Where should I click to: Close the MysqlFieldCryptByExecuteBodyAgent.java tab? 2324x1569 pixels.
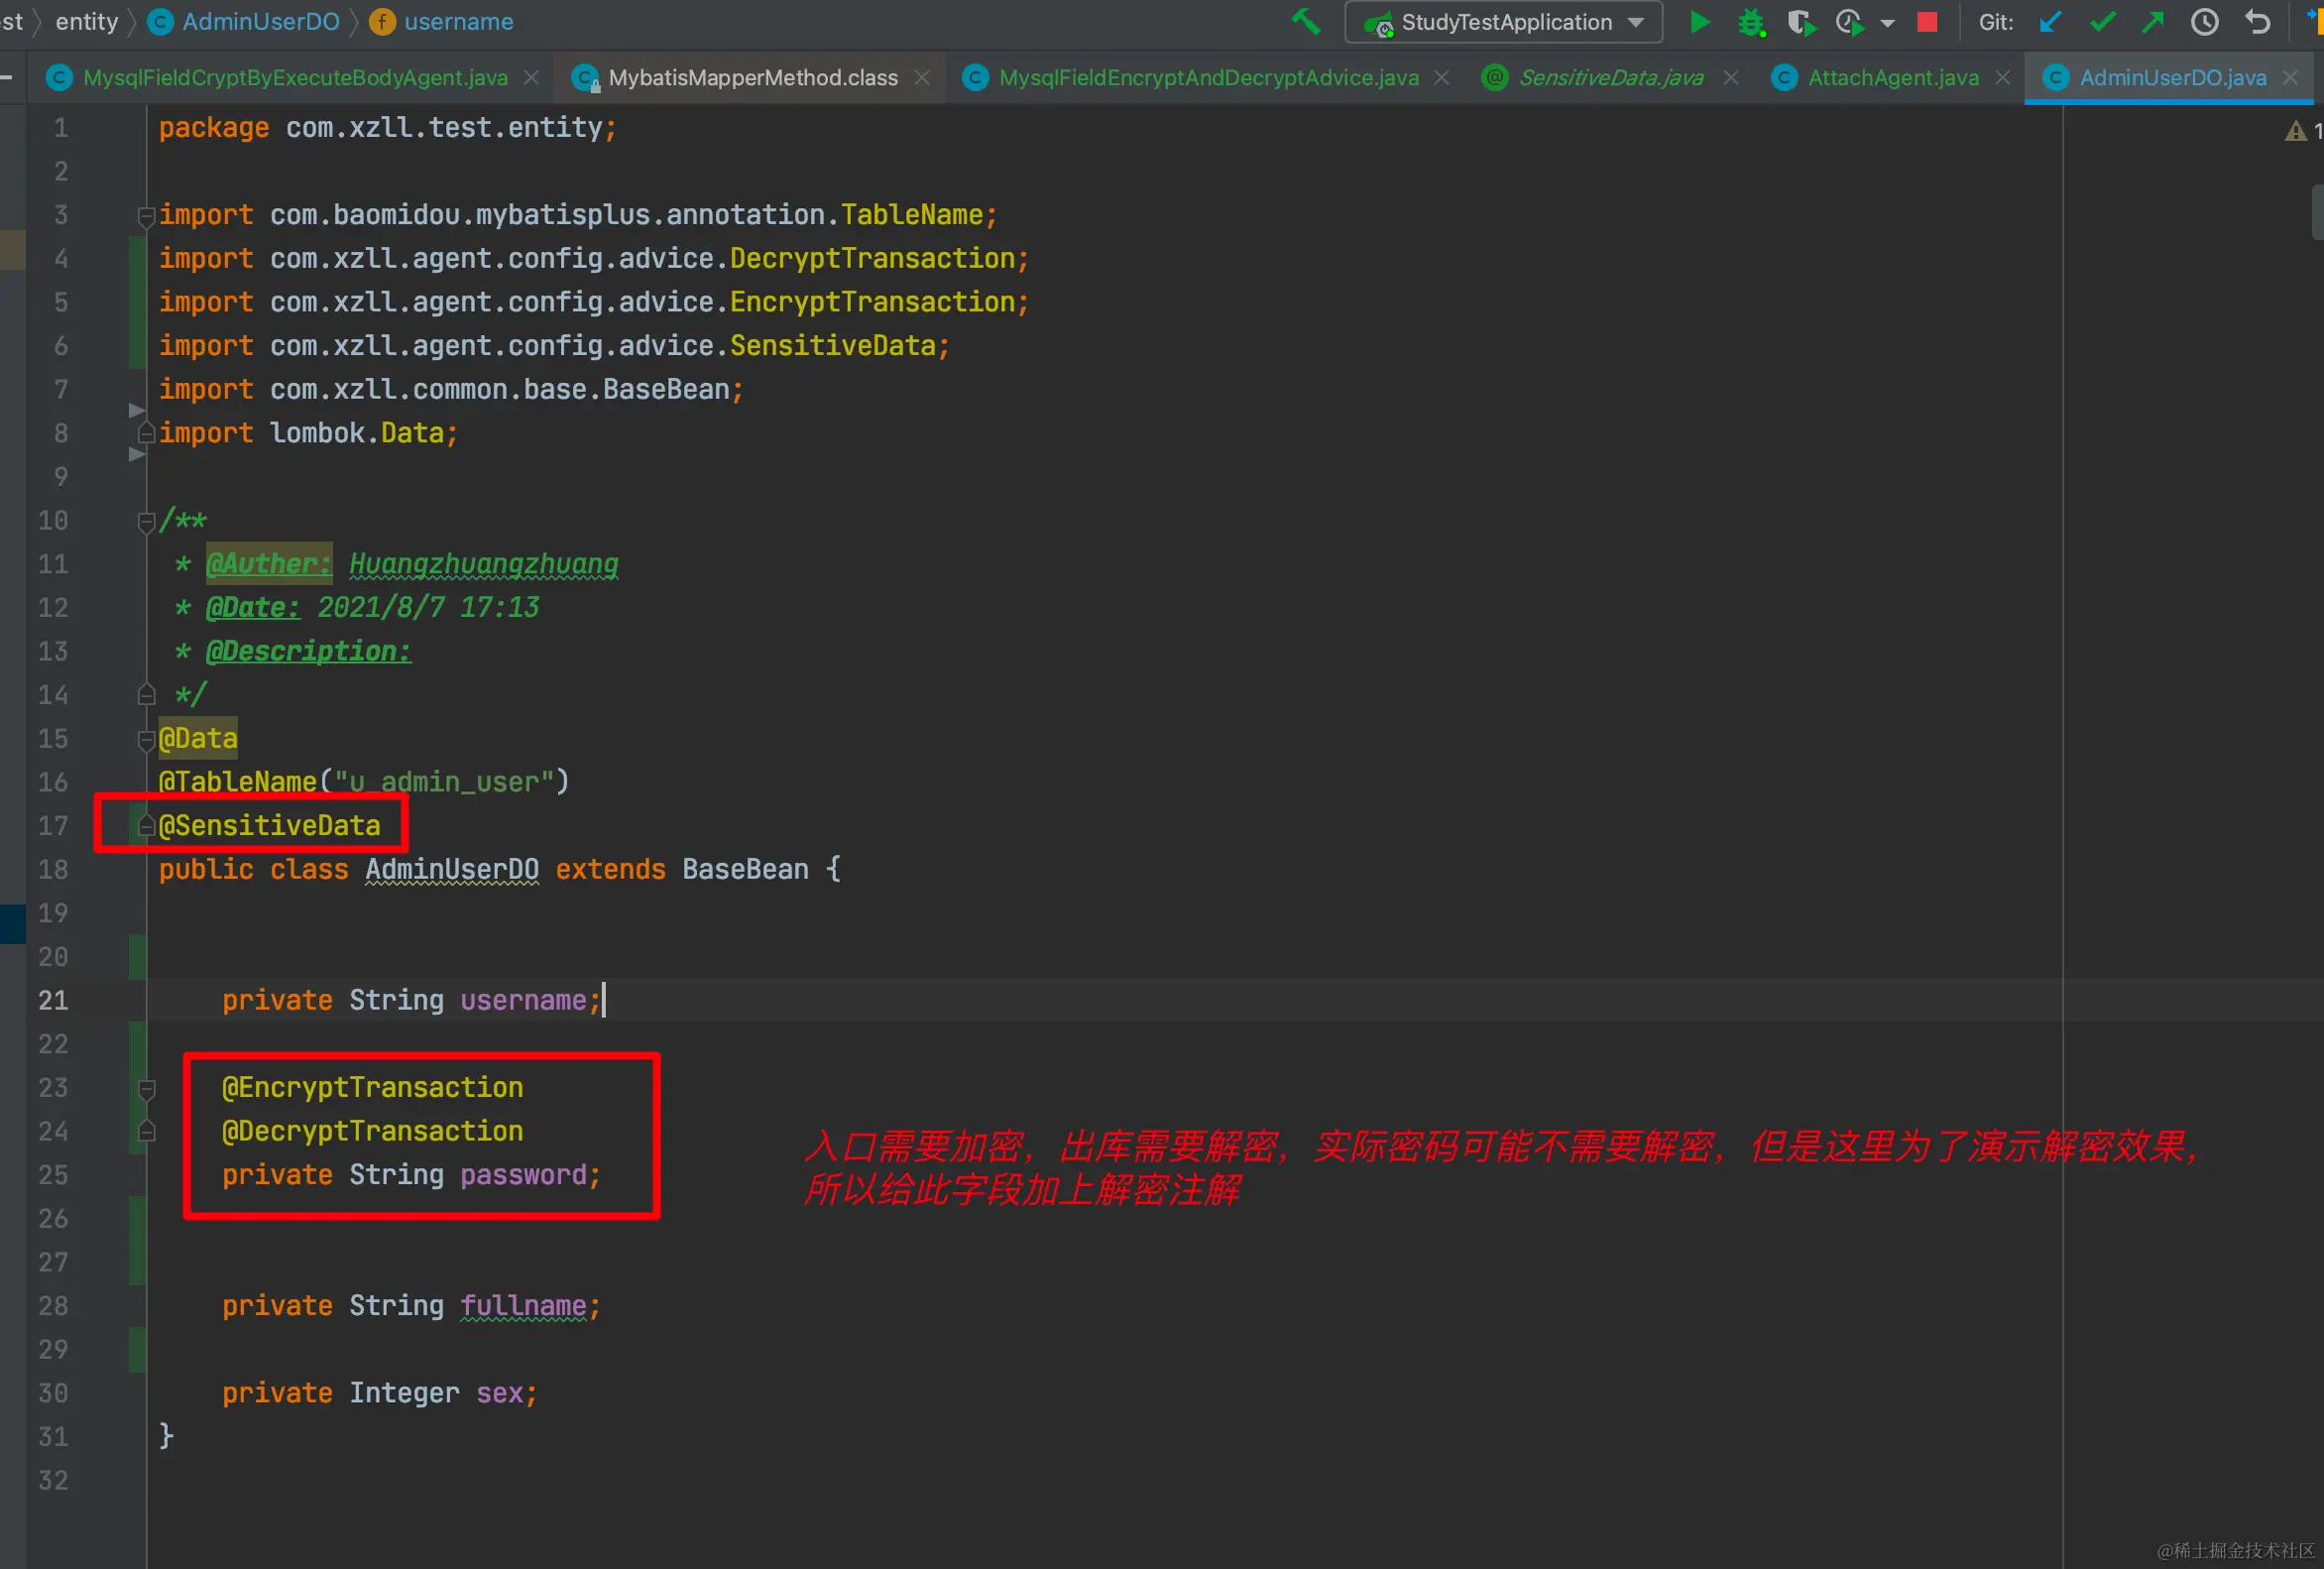point(531,78)
